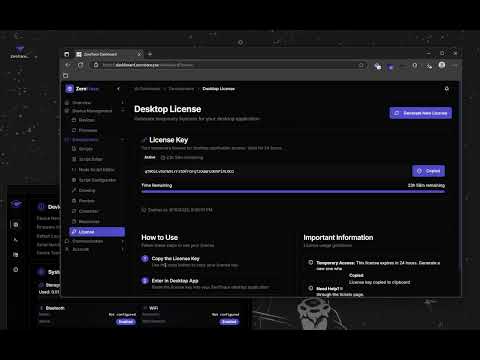
Task: Click the Dashboard breadcrumb
Action: [x=147, y=89]
